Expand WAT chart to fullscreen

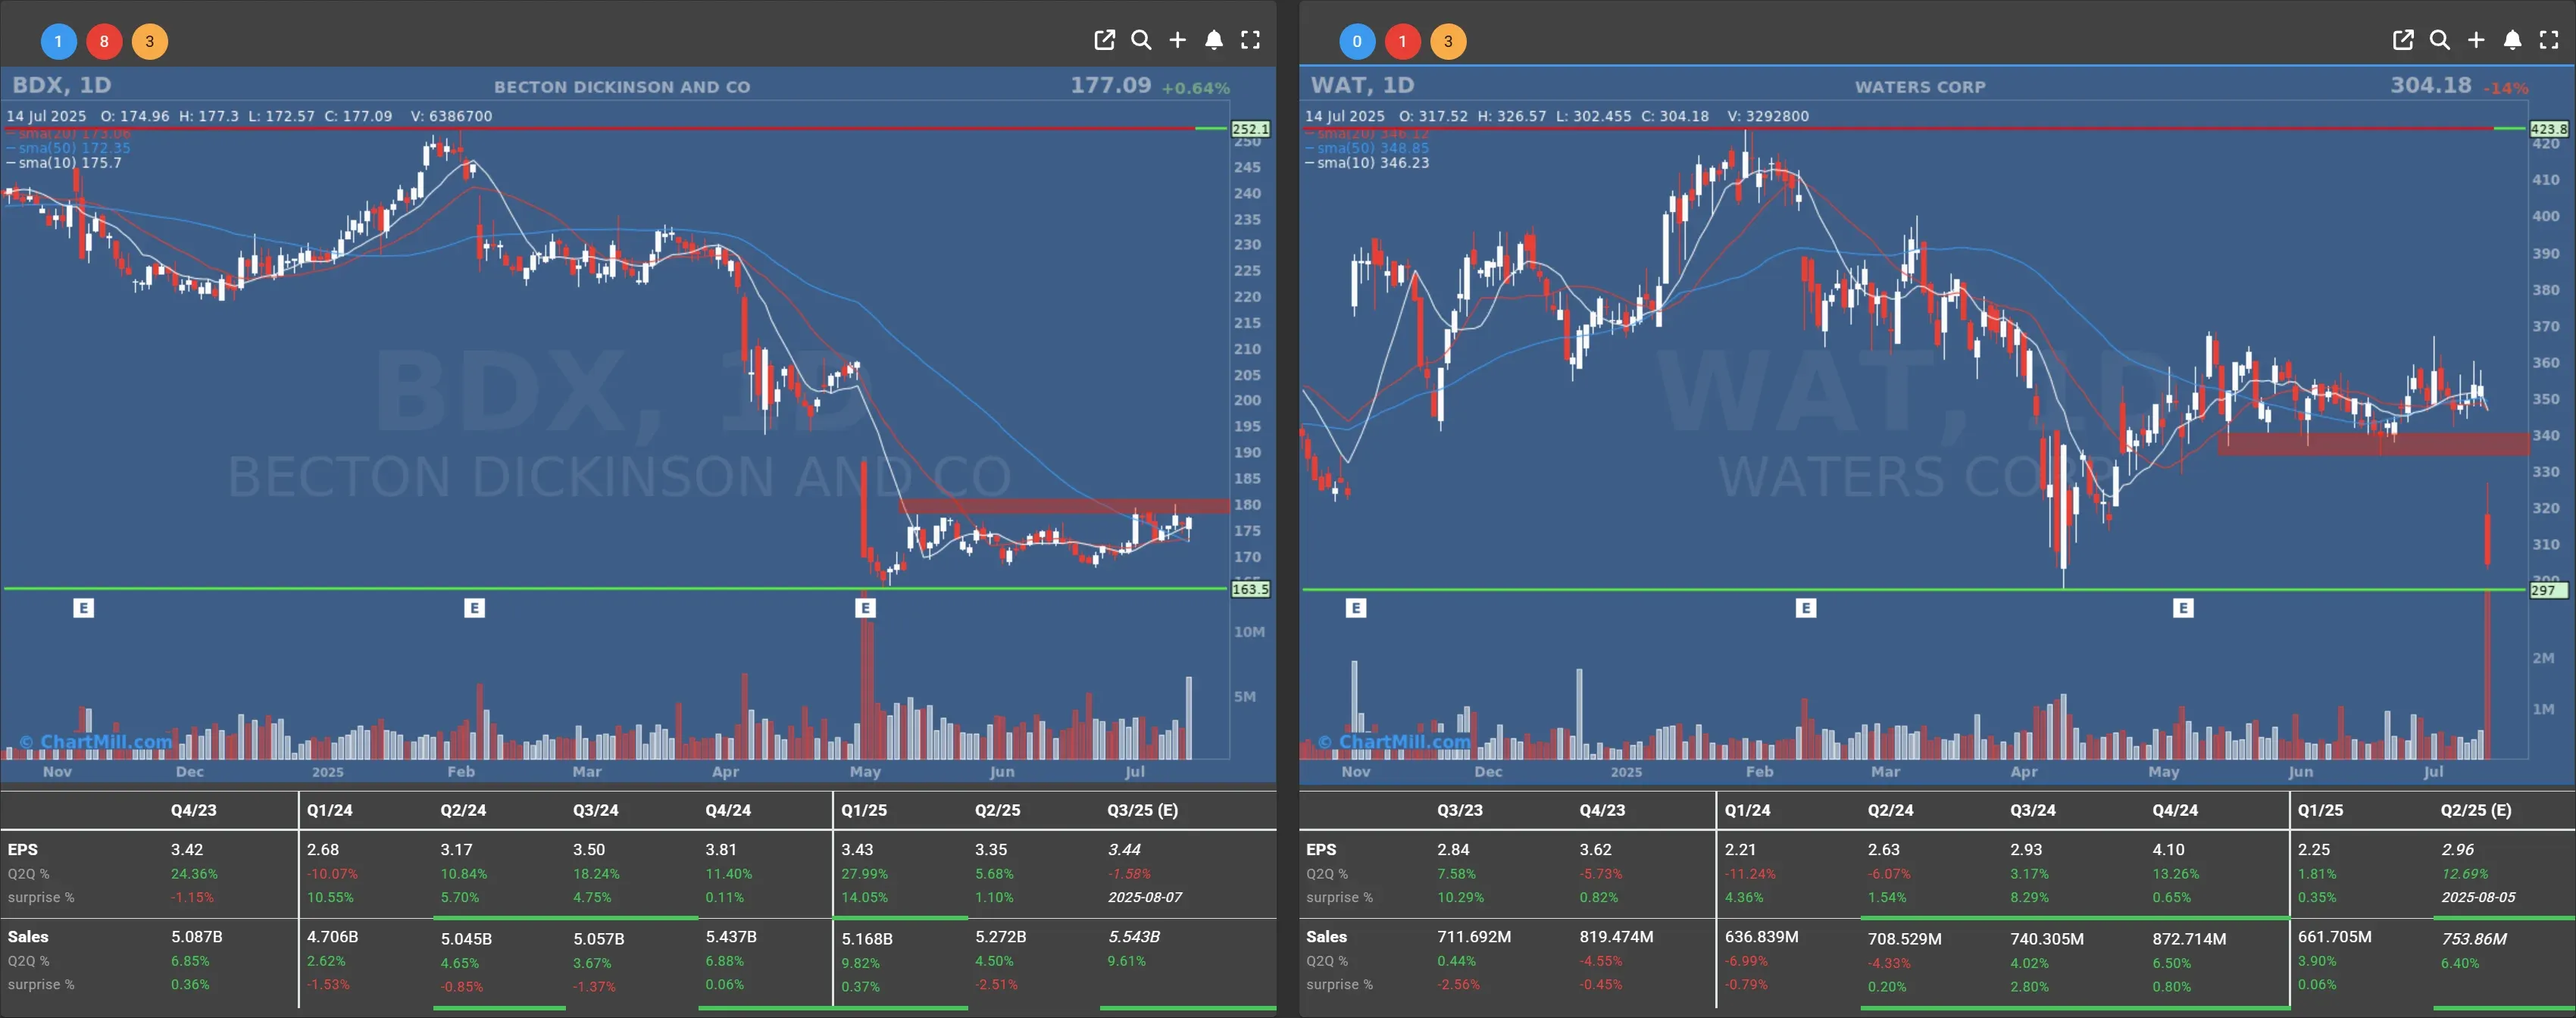2549,40
